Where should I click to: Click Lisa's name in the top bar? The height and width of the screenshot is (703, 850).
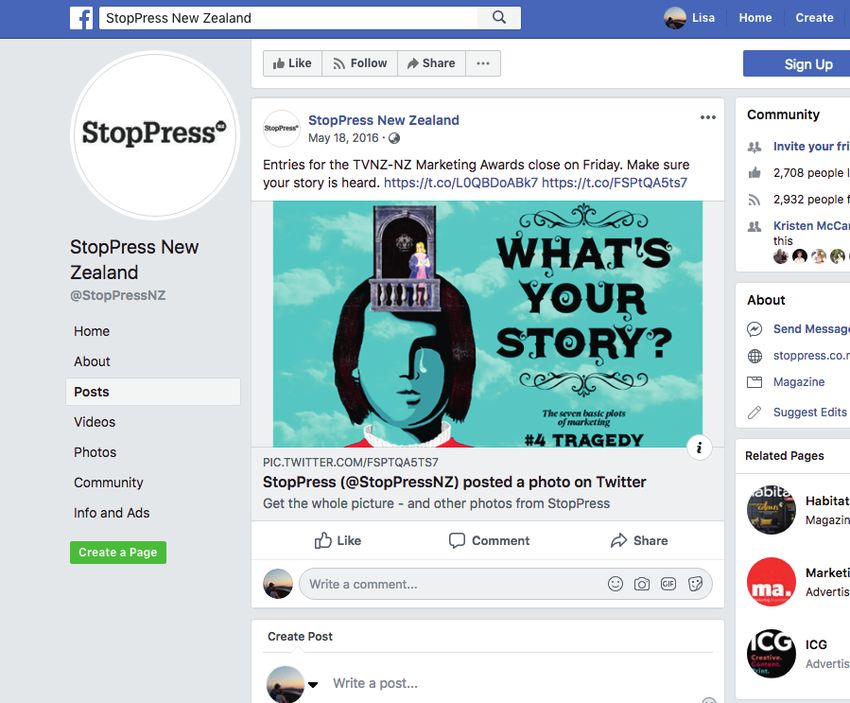pos(703,18)
